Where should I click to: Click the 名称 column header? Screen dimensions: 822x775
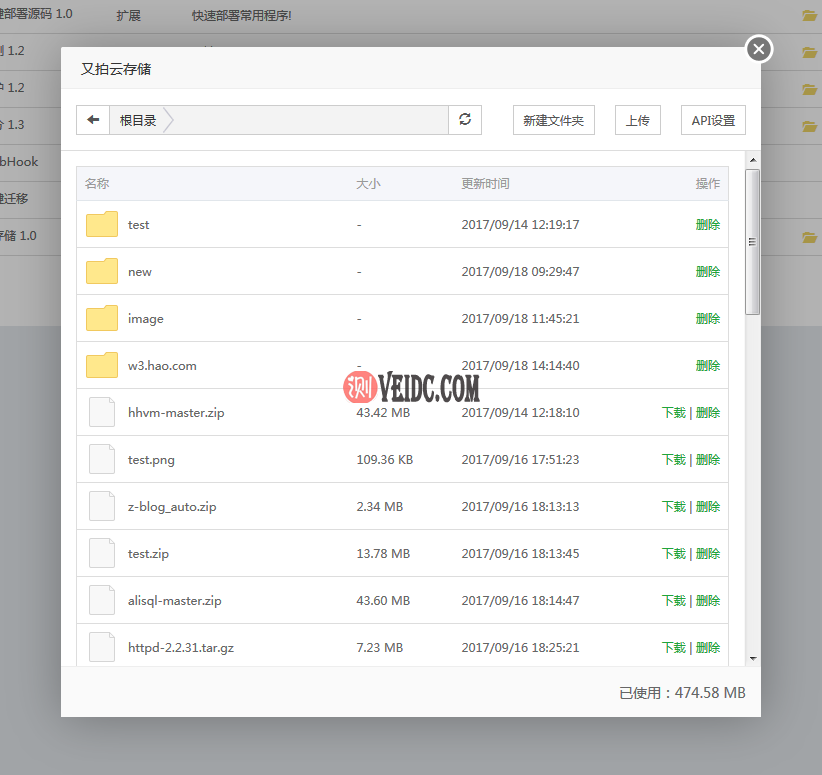[97, 184]
